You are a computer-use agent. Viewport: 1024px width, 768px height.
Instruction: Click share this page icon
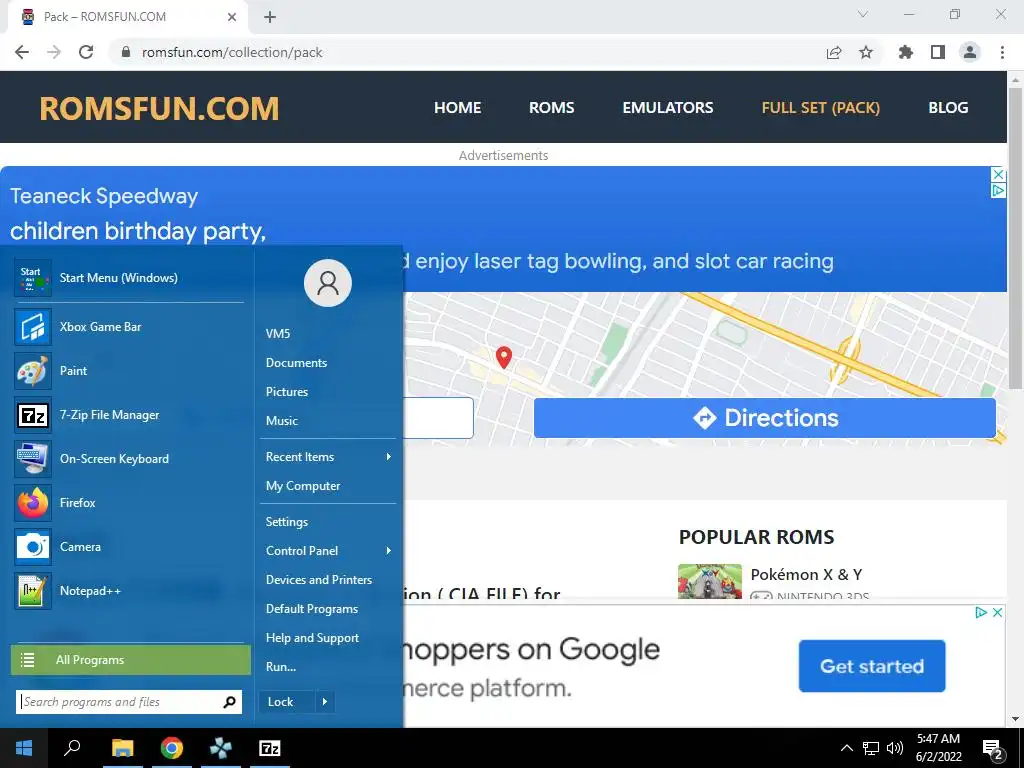pos(834,52)
